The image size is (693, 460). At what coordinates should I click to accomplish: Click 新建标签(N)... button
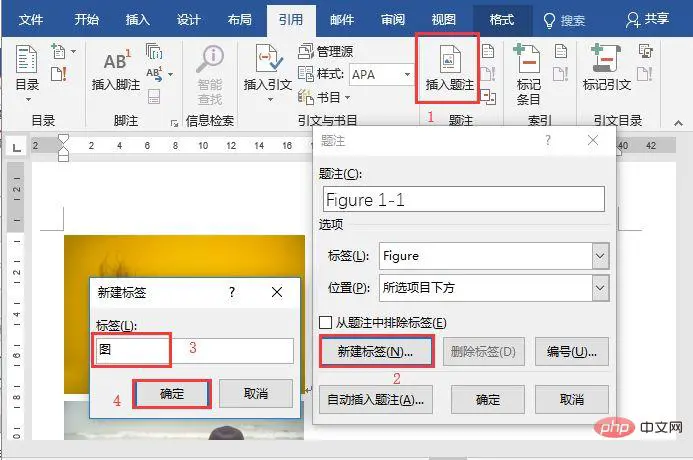(x=376, y=352)
